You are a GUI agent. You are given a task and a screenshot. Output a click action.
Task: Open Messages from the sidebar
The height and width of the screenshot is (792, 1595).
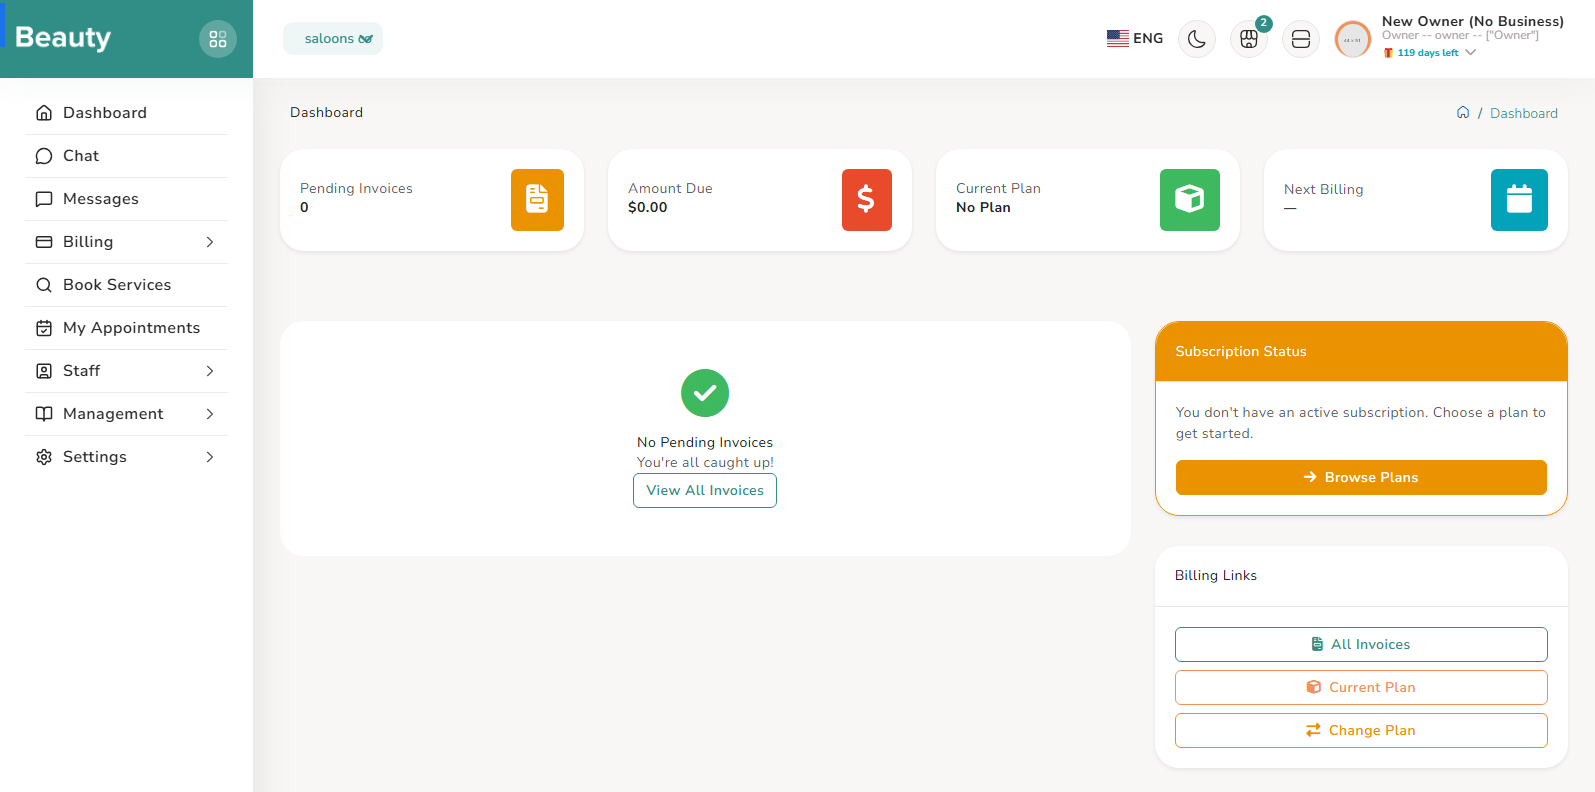pos(127,199)
